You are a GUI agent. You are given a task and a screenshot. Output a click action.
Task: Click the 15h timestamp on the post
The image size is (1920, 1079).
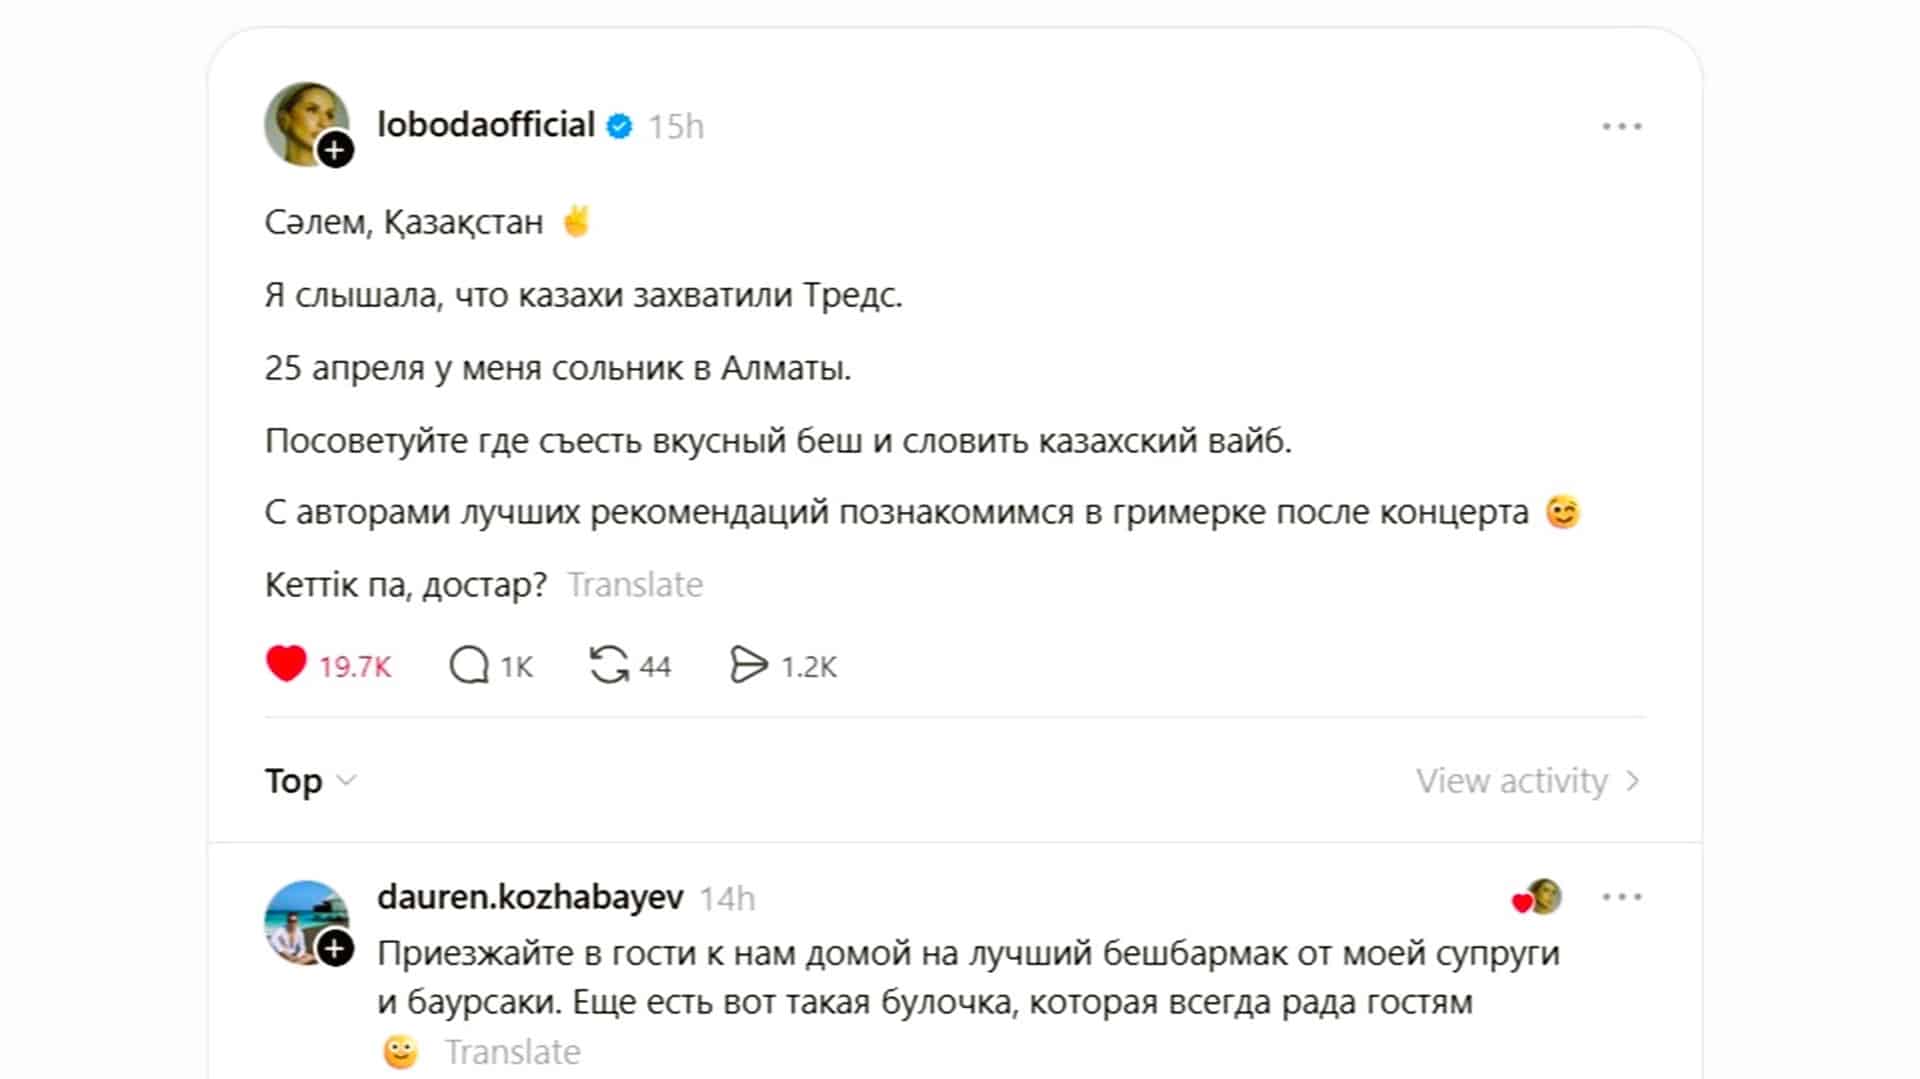tap(676, 127)
